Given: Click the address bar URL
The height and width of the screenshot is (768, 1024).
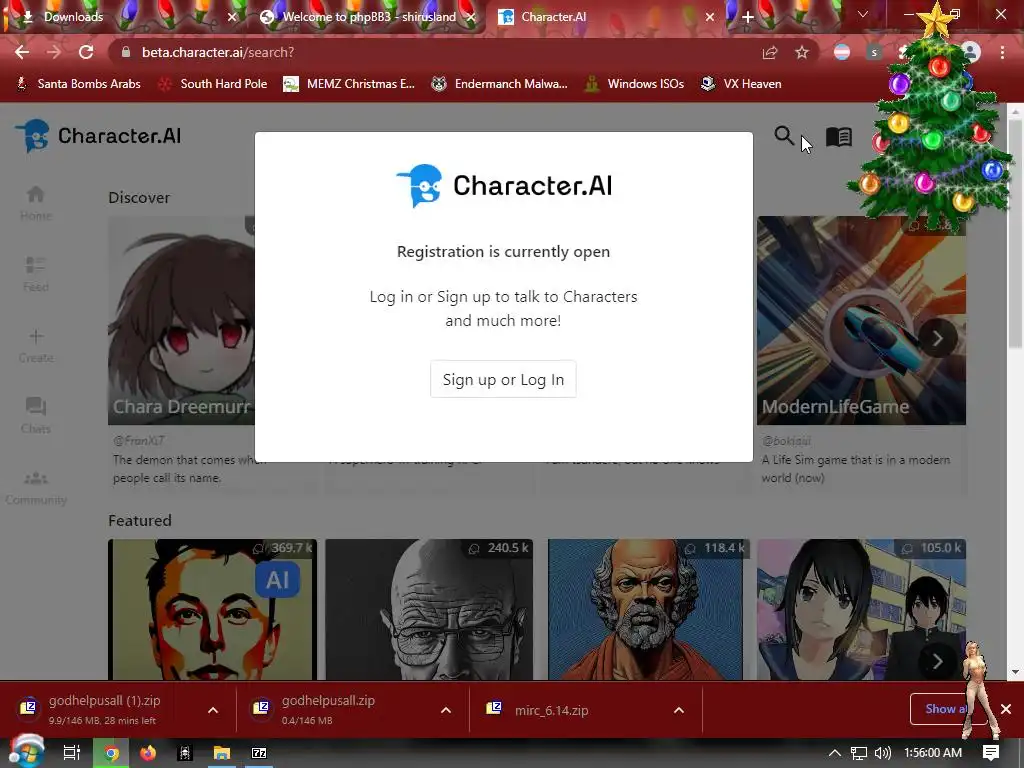Looking at the screenshot, I should pyautogui.click(x=218, y=52).
